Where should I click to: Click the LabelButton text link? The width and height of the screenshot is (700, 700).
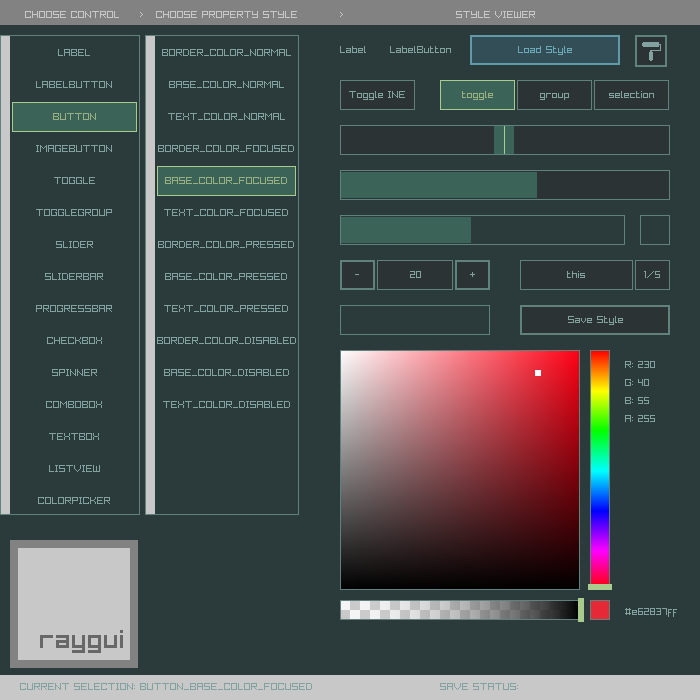[420, 50]
